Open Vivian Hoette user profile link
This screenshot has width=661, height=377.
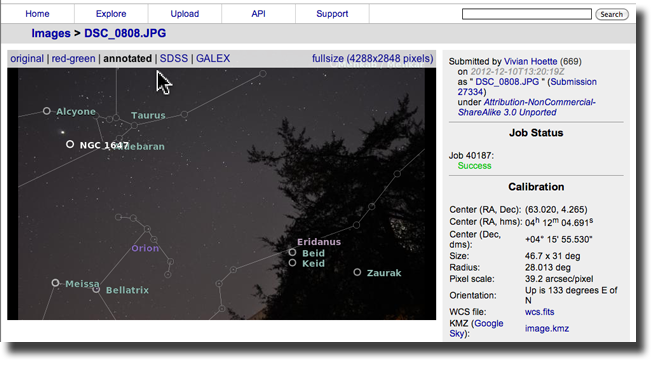[530, 62]
